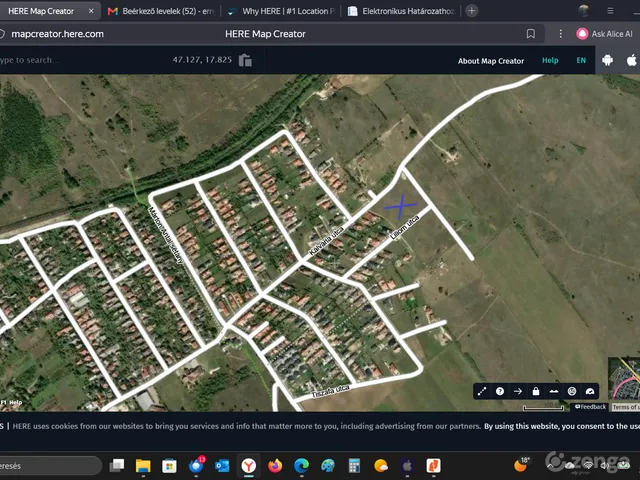
Task: Open Calculator from the taskbar
Action: [354, 466]
